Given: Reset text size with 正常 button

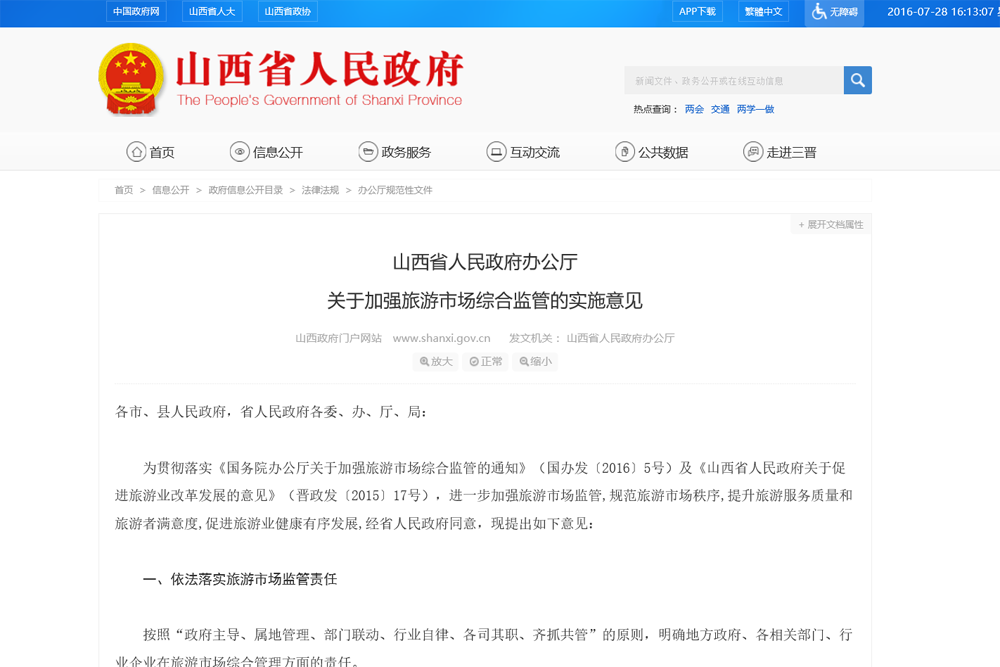Looking at the screenshot, I should [486, 362].
